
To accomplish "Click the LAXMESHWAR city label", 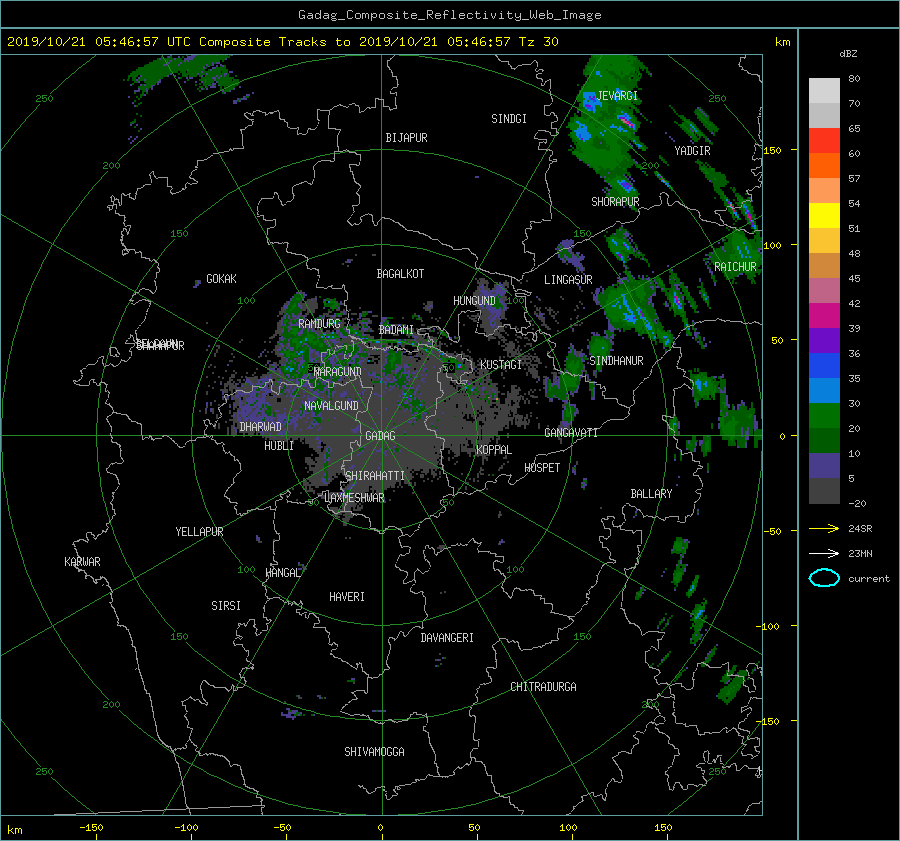I will [354, 498].
